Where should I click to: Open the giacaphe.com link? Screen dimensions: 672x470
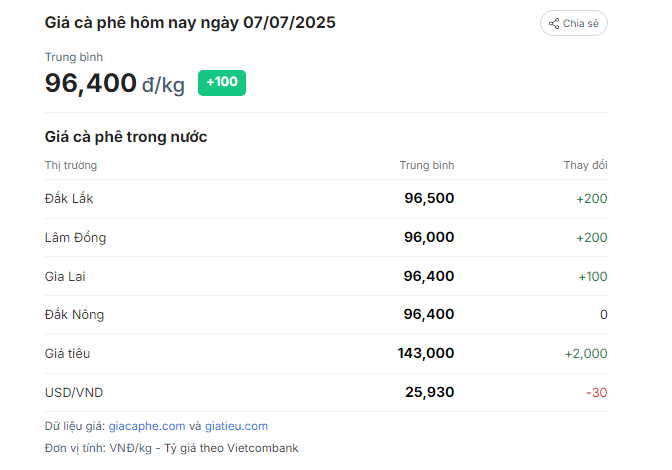[147, 426]
